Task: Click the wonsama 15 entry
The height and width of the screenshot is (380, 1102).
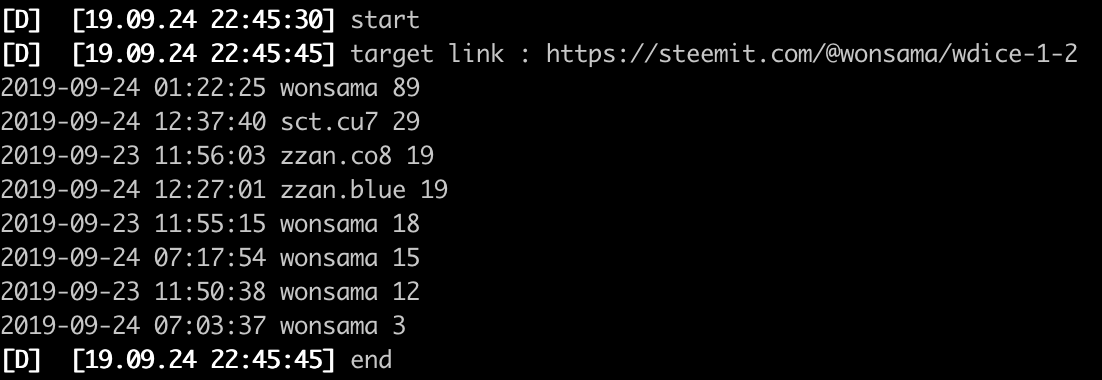Action: tap(350, 258)
